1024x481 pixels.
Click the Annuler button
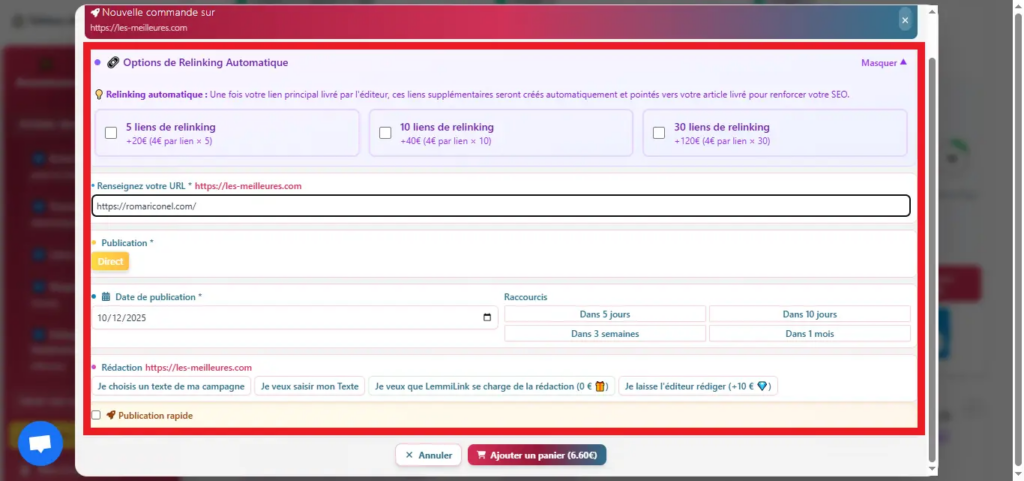point(428,455)
